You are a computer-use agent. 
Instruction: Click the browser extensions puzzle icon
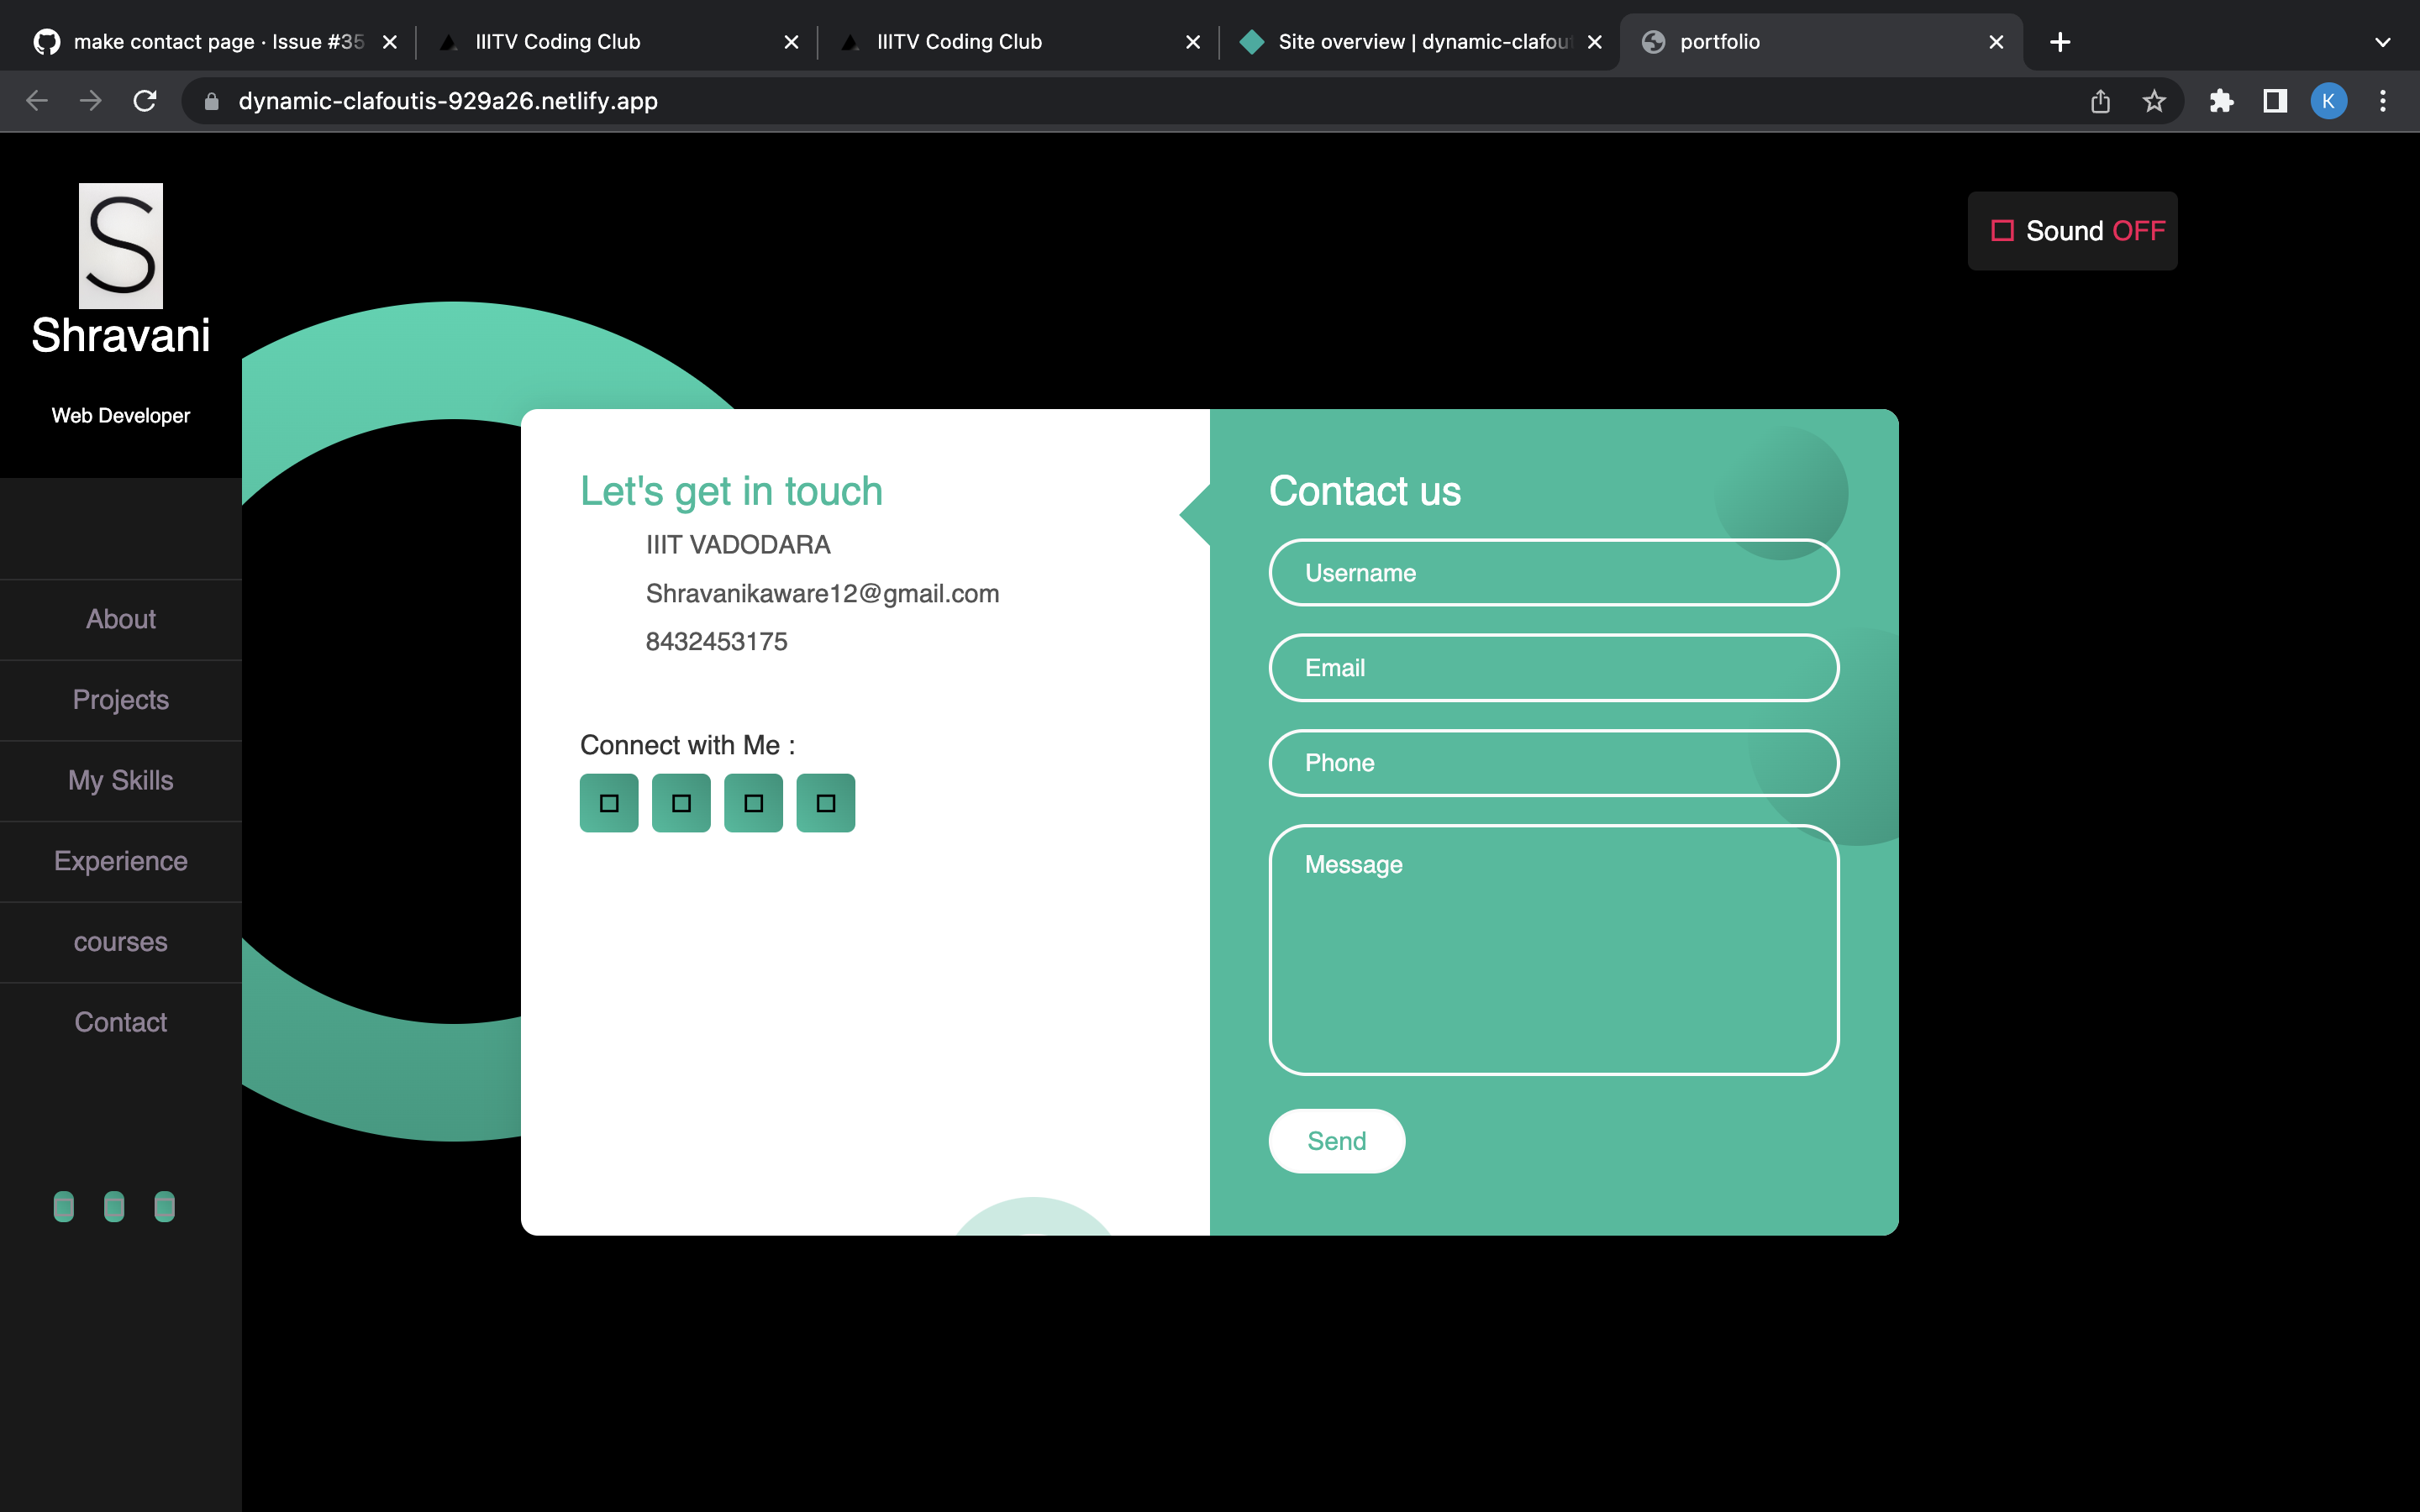[x=2222, y=101]
